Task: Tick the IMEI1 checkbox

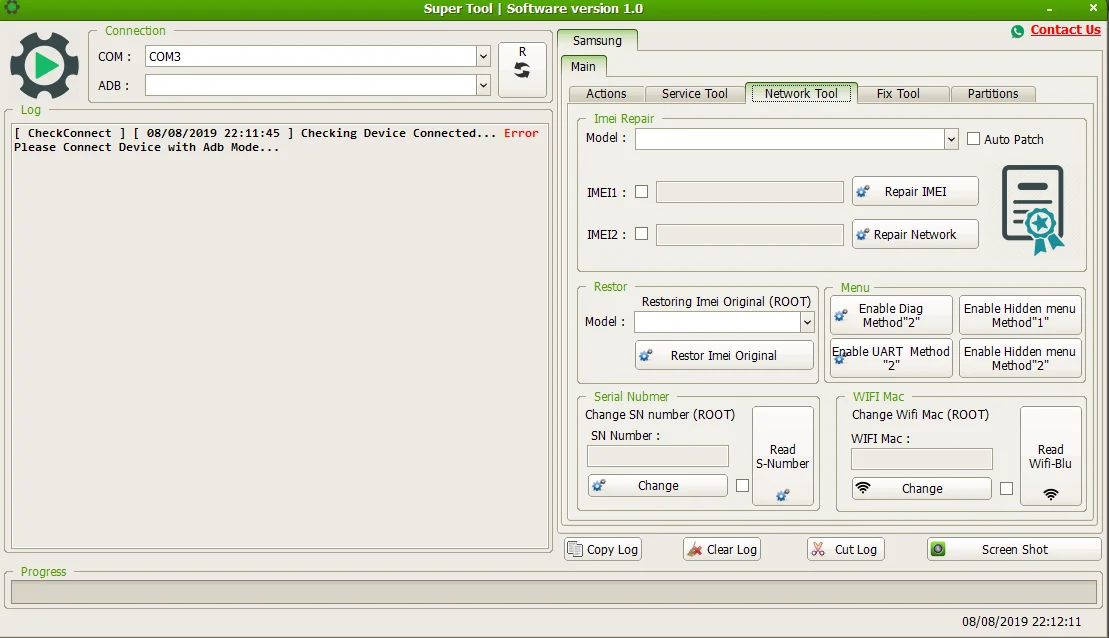Action: point(641,191)
